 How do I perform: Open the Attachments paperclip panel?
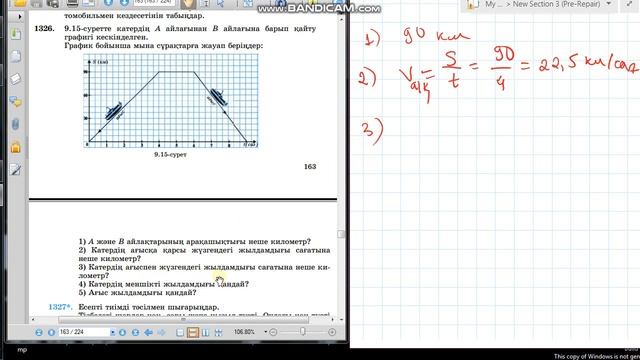[x=16, y=124]
